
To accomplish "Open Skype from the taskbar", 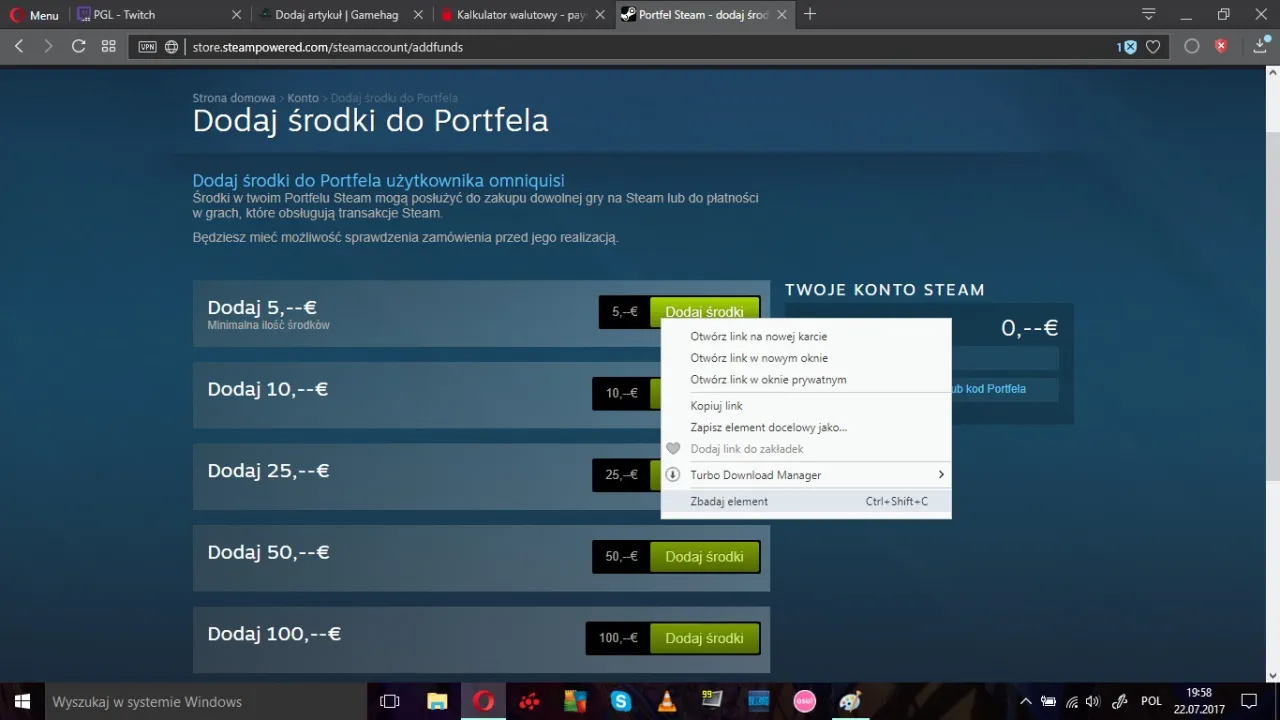I will coord(621,702).
